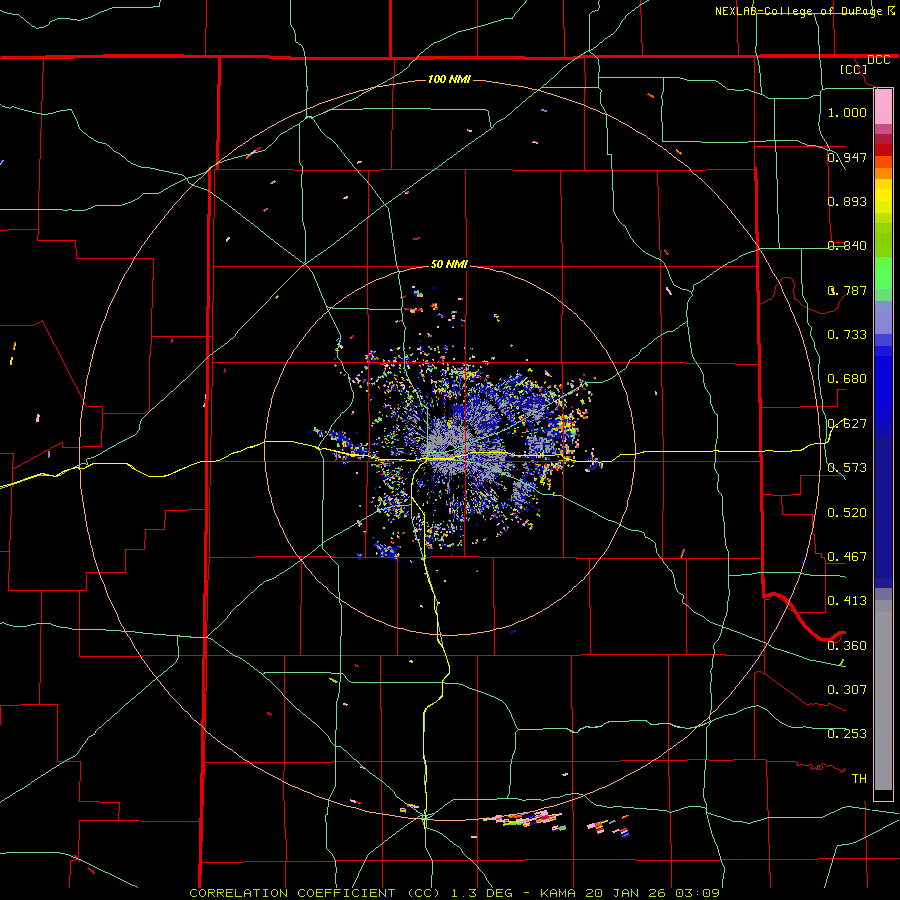Select the 0.627 legend value

tap(847, 423)
